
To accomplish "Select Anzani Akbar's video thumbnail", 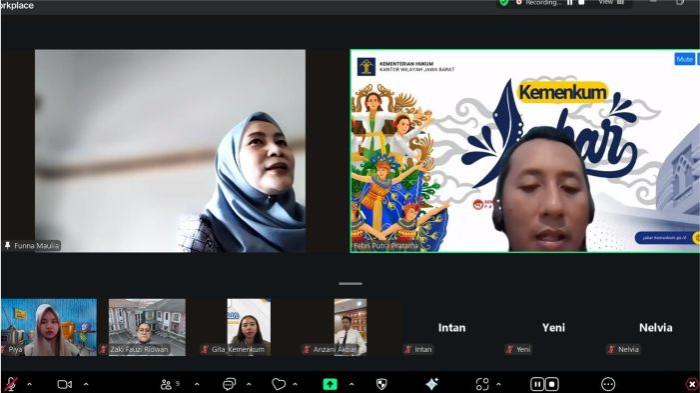I will 350,327.
